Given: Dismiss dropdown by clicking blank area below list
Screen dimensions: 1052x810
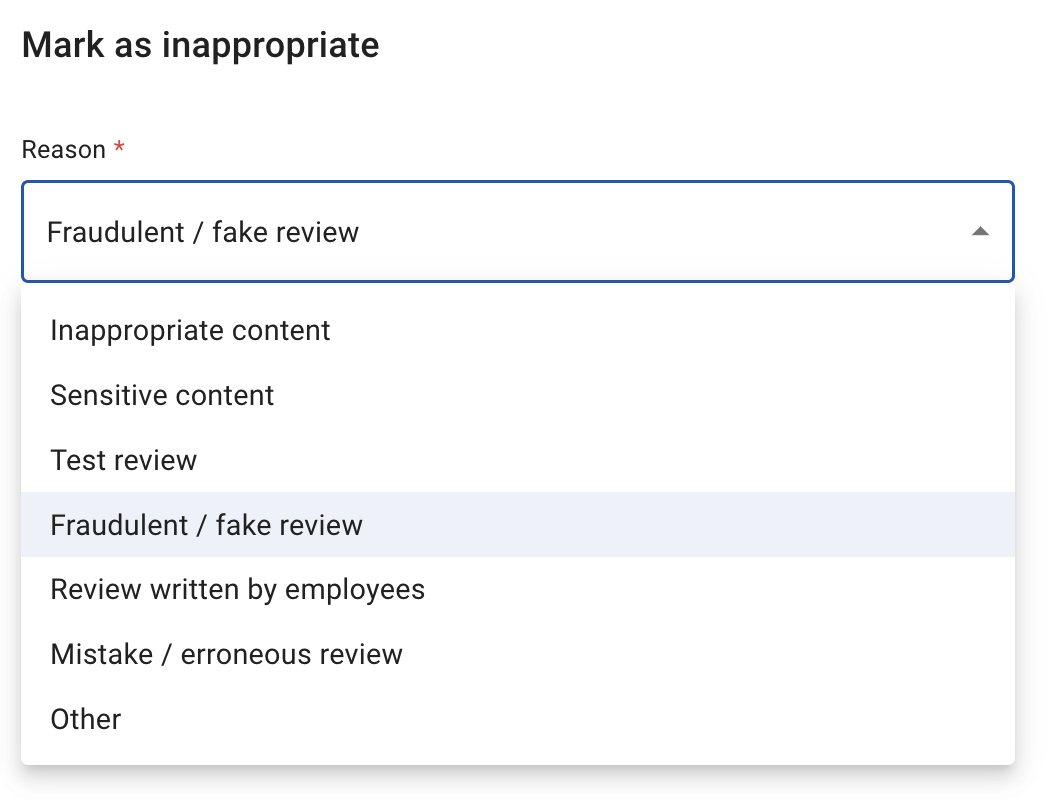Looking at the screenshot, I should pyautogui.click(x=517, y=789).
